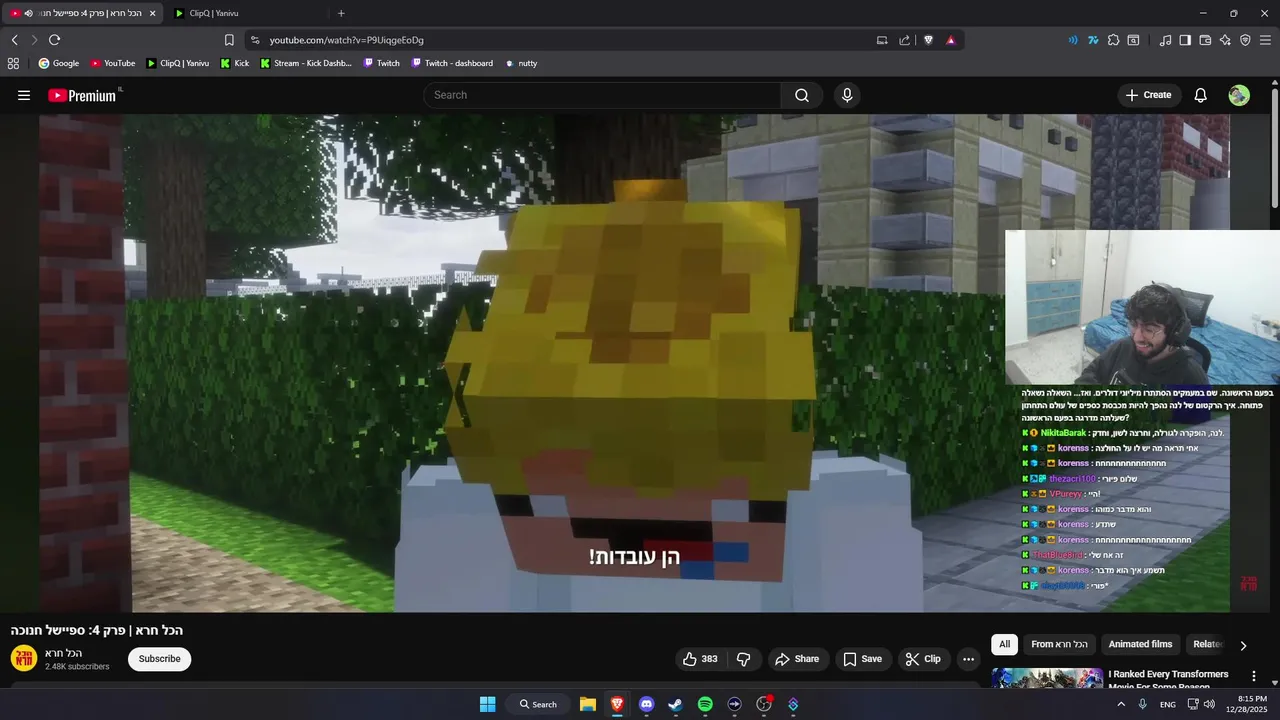Open OBS Studio from the taskbar
Viewport: 1280px width, 720px height.
click(x=764, y=704)
